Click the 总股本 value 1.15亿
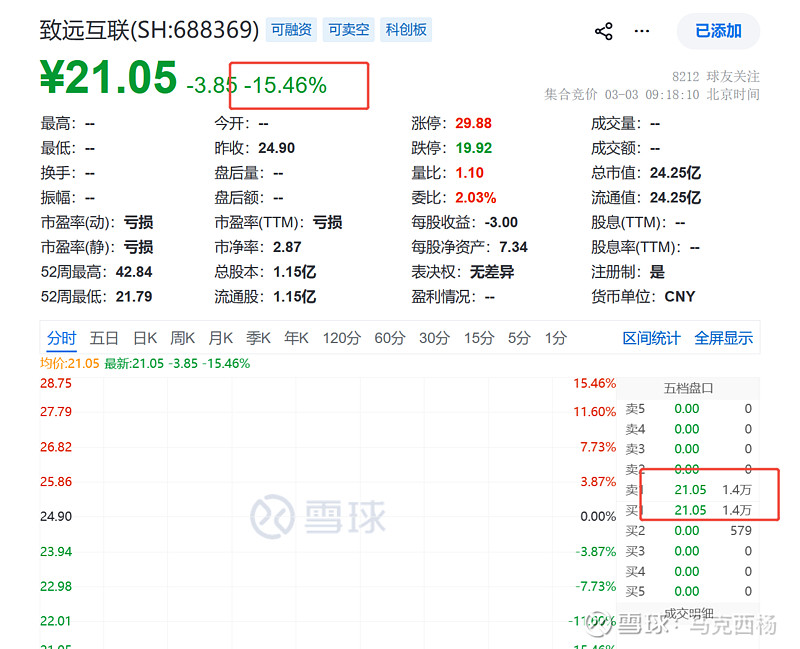 tap(294, 272)
